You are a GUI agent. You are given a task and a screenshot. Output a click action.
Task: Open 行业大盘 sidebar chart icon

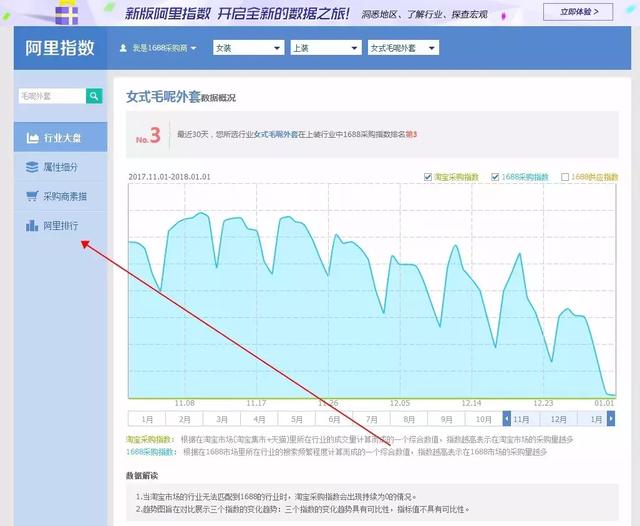pyautogui.click(x=33, y=138)
